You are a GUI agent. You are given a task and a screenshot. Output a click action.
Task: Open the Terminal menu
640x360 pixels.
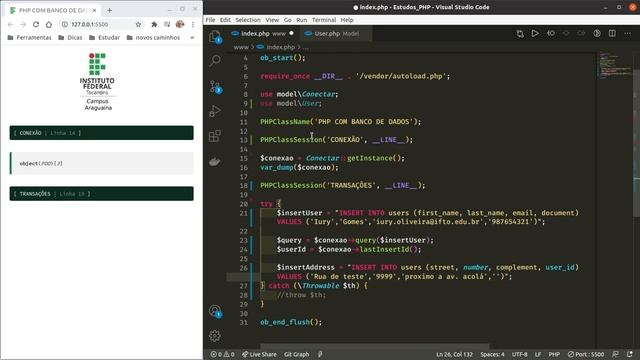(x=324, y=20)
